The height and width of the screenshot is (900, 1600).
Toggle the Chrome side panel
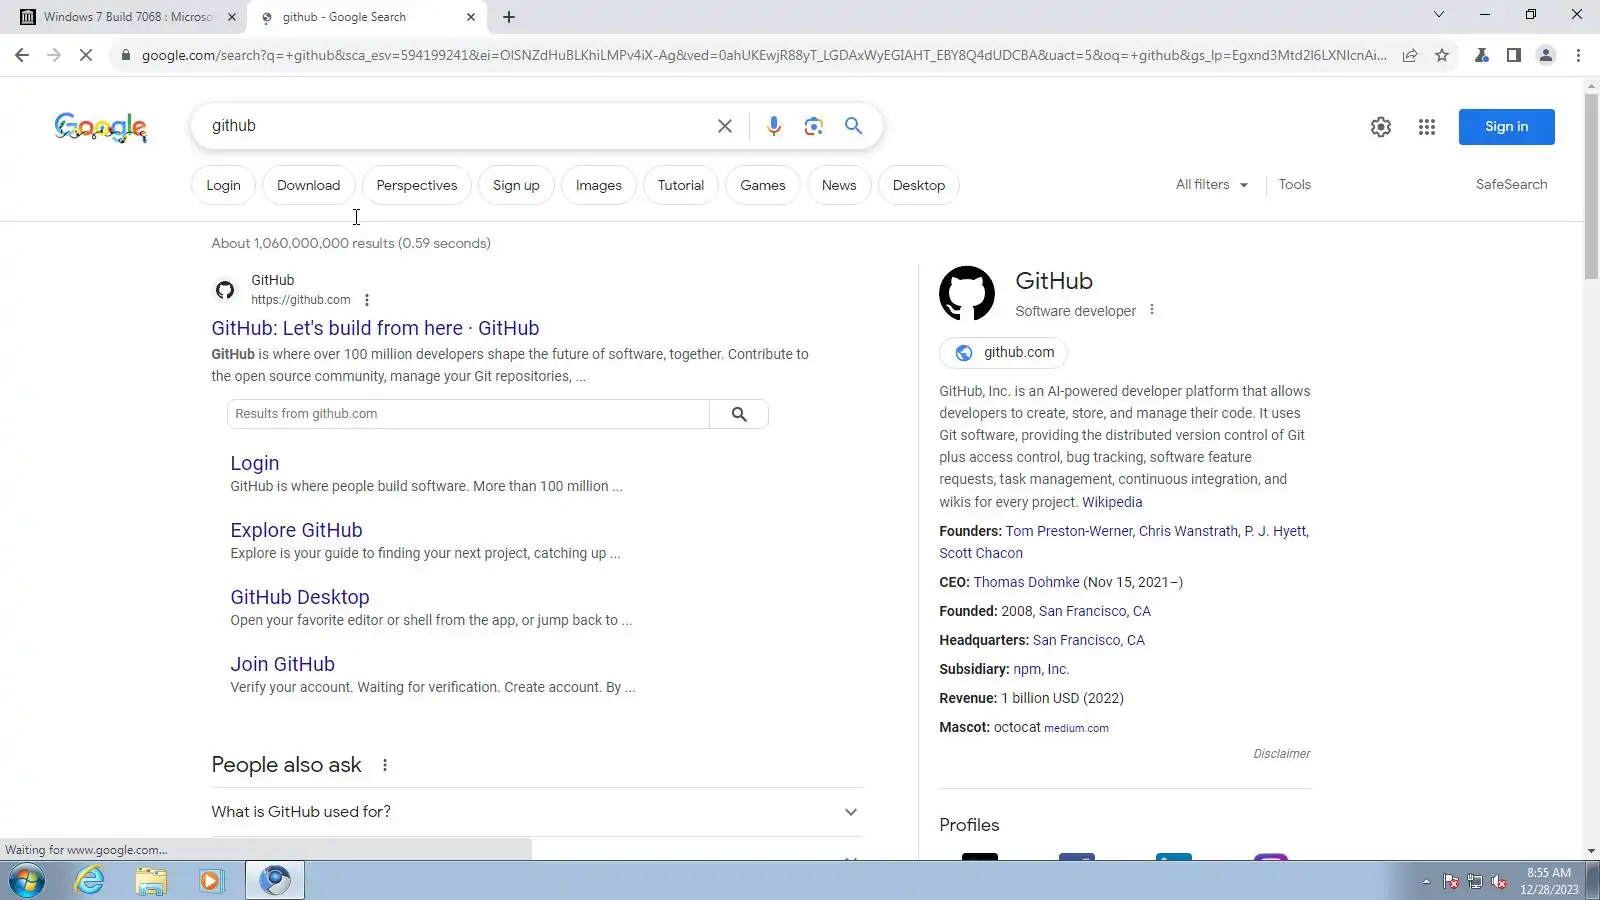1514,56
